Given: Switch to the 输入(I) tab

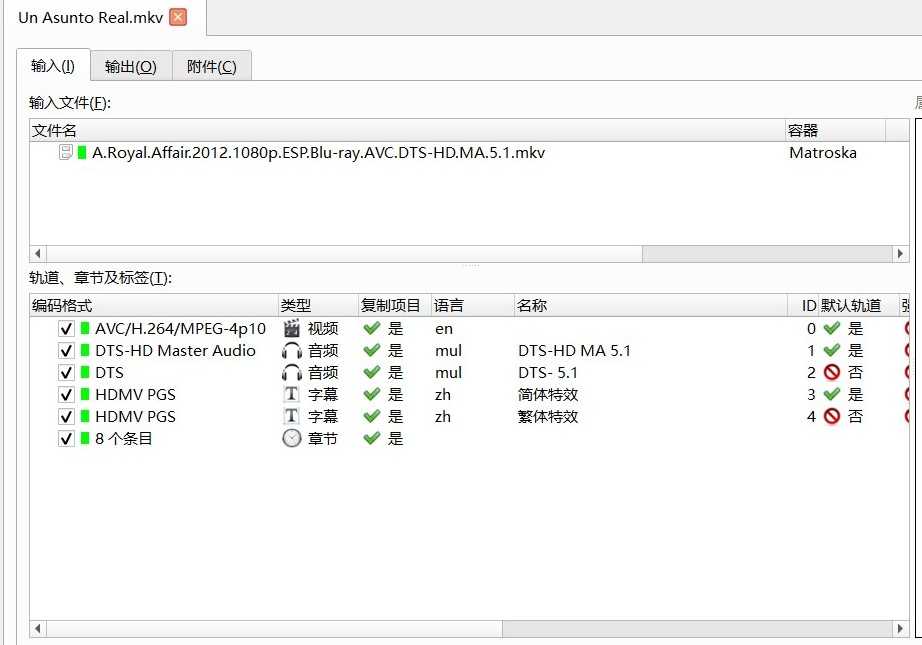Looking at the screenshot, I should pyautogui.click(x=53, y=65).
